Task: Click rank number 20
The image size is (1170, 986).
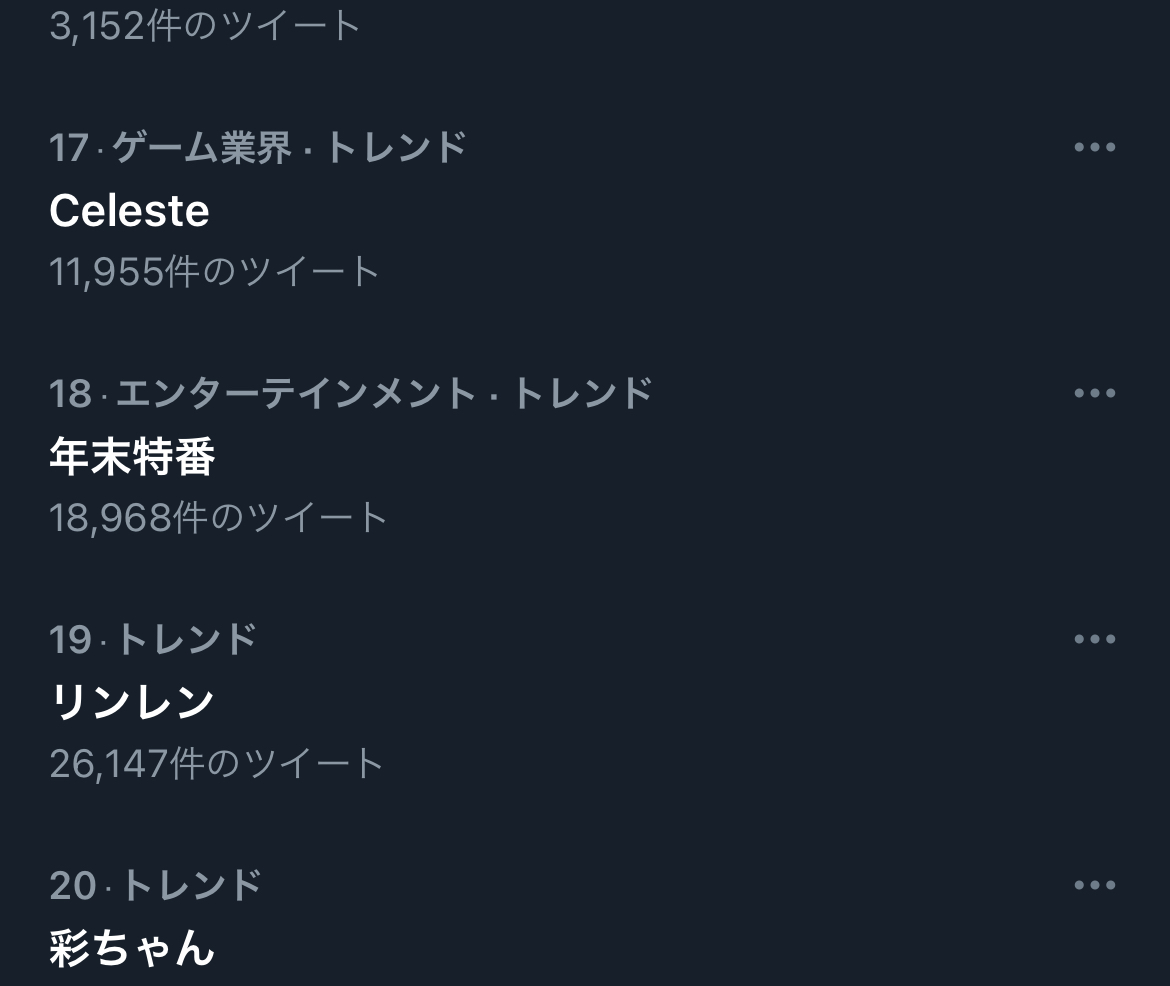Action: (72, 885)
